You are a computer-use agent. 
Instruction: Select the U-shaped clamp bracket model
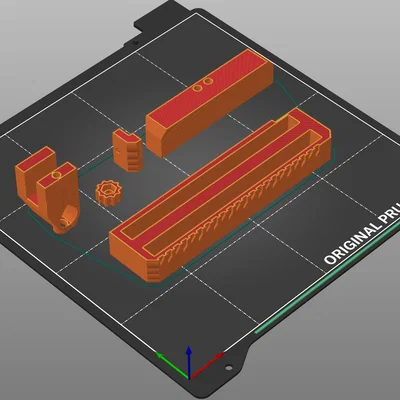[47, 190]
